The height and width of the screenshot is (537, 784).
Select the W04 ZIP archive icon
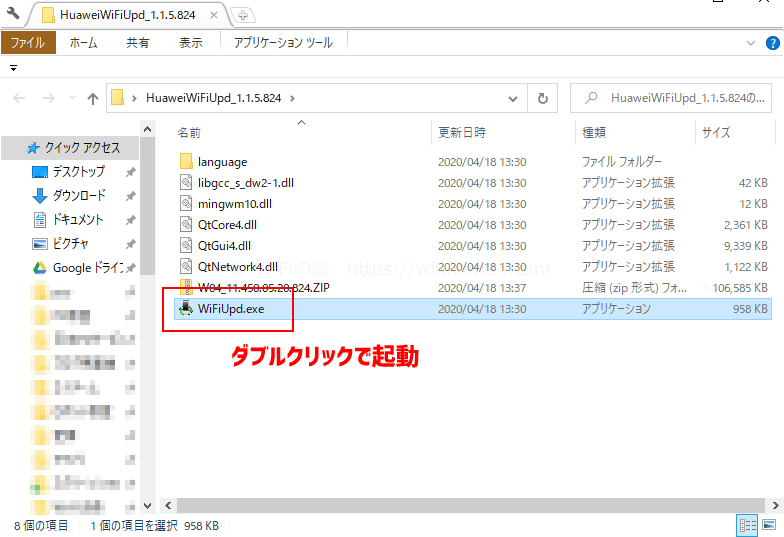click(x=186, y=288)
